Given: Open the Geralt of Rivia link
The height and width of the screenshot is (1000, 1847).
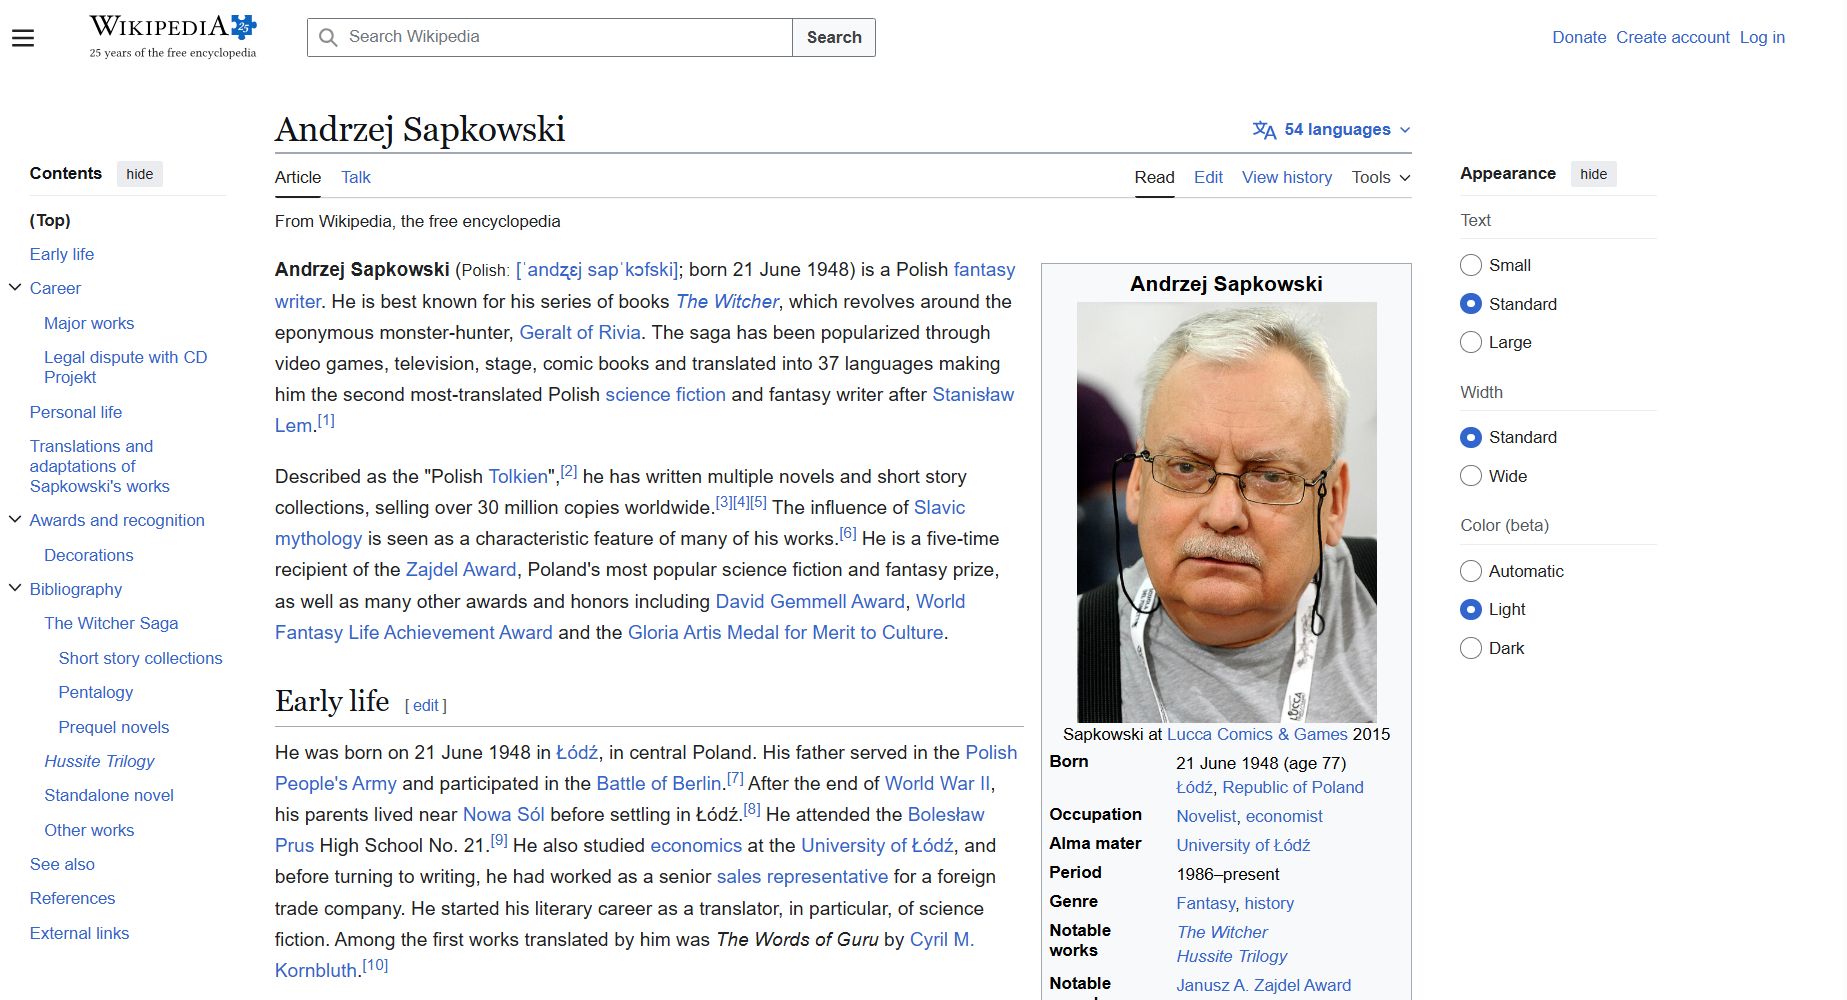Looking at the screenshot, I should 580,332.
